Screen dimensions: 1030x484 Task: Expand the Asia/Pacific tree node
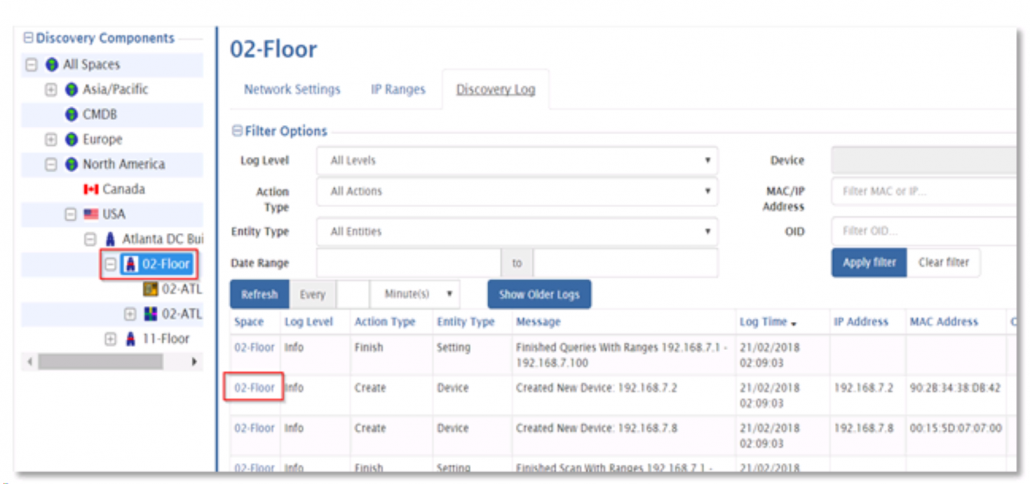51,90
